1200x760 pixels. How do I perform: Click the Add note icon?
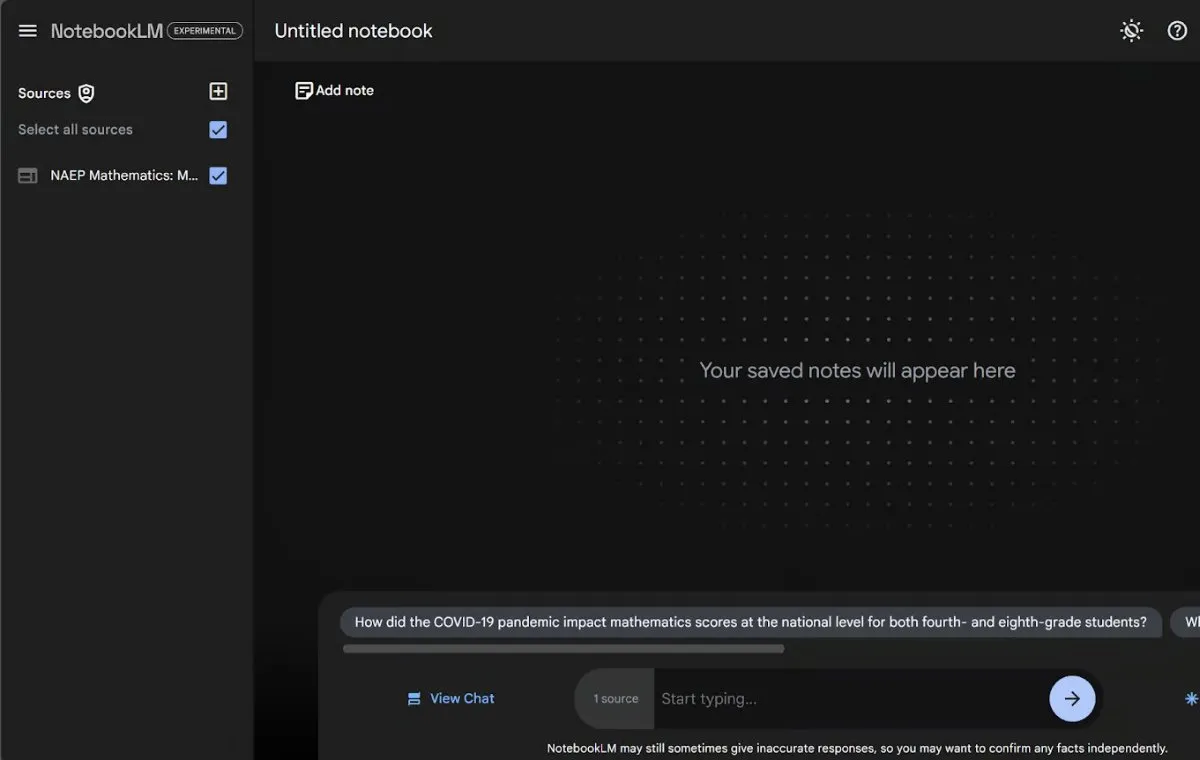(x=304, y=91)
